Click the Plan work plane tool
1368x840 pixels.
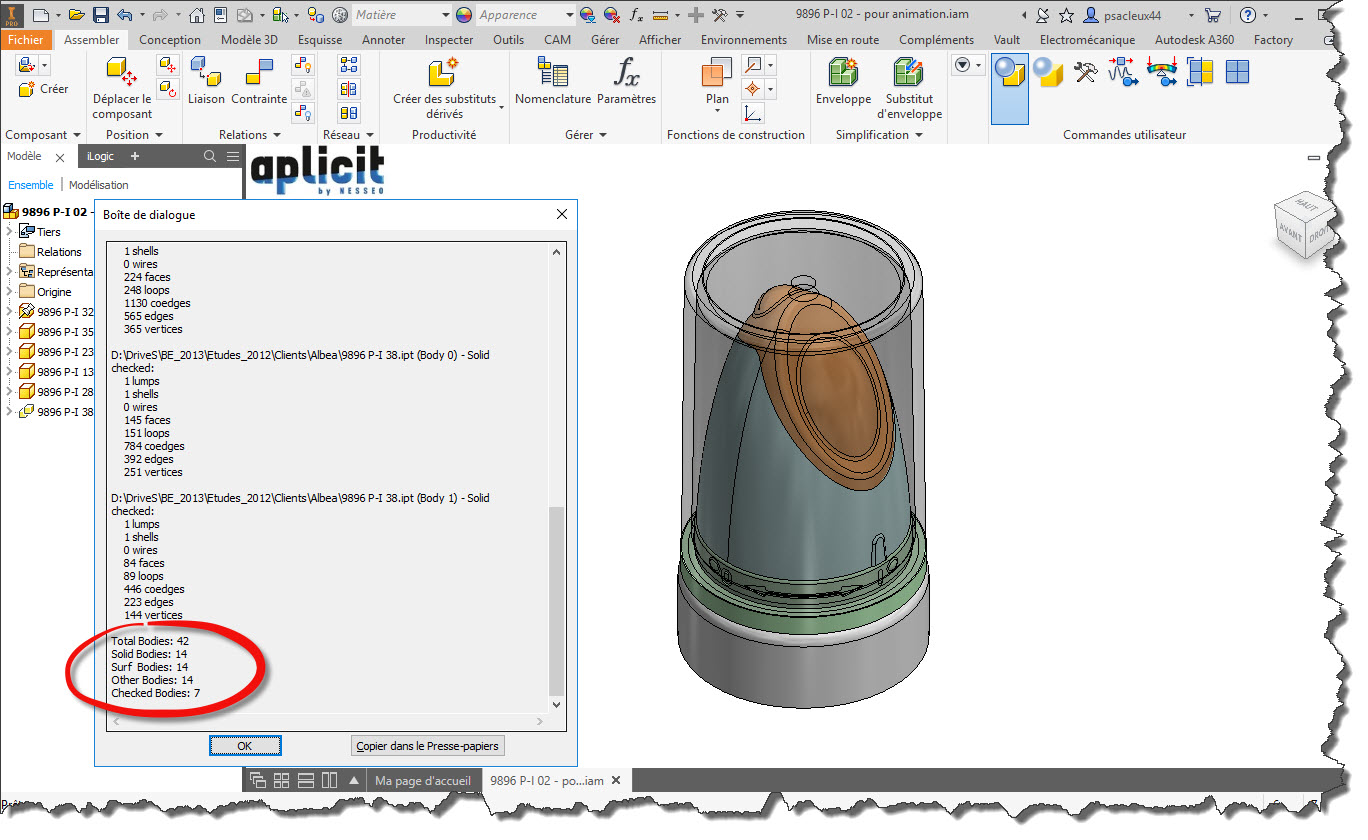[x=717, y=75]
